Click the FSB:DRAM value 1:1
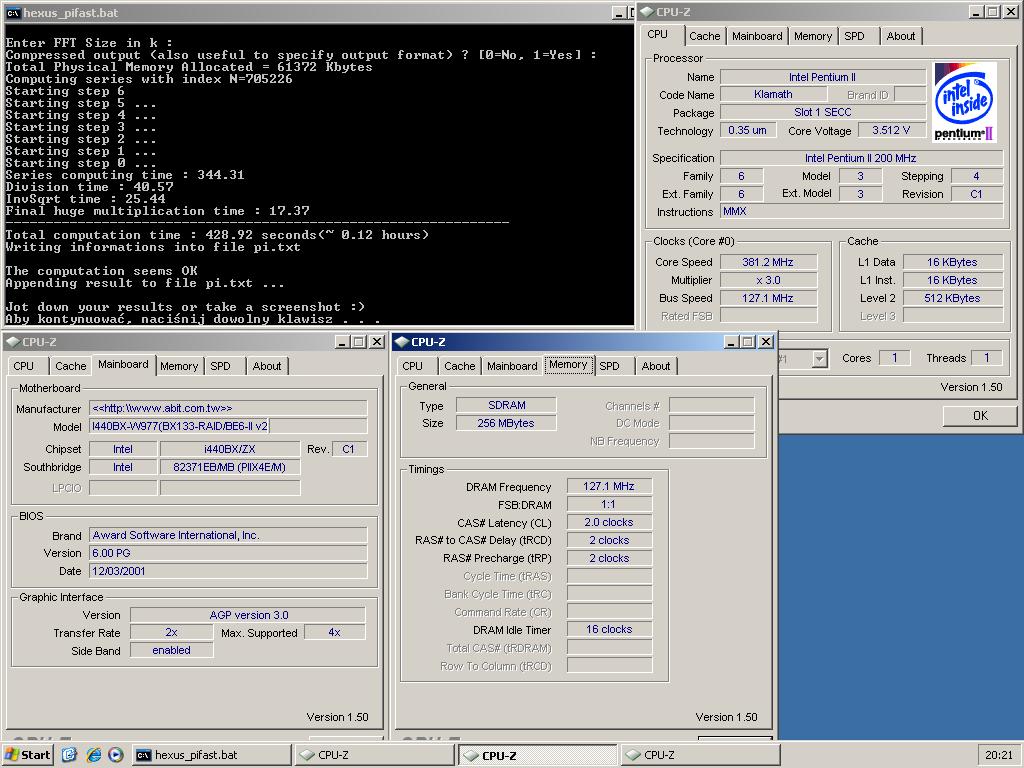1024x768 pixels. click(x=609, y=504)
